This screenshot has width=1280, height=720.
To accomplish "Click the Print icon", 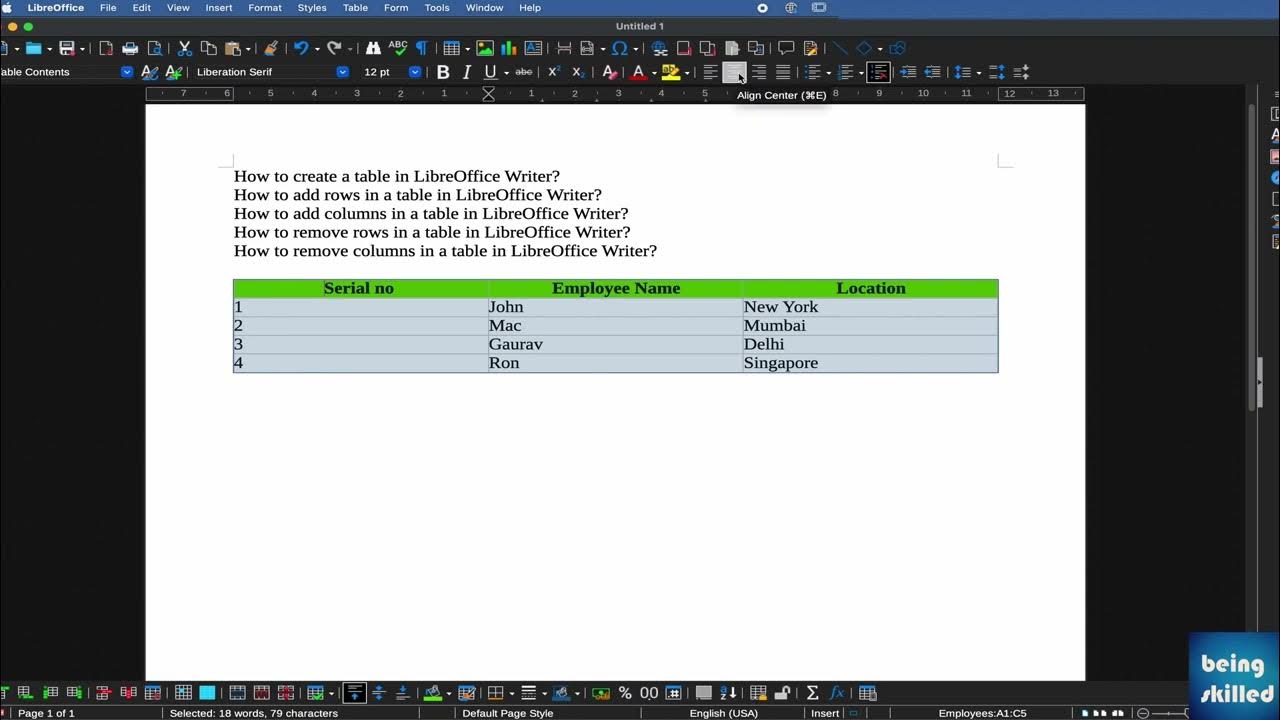I will 130,48.
